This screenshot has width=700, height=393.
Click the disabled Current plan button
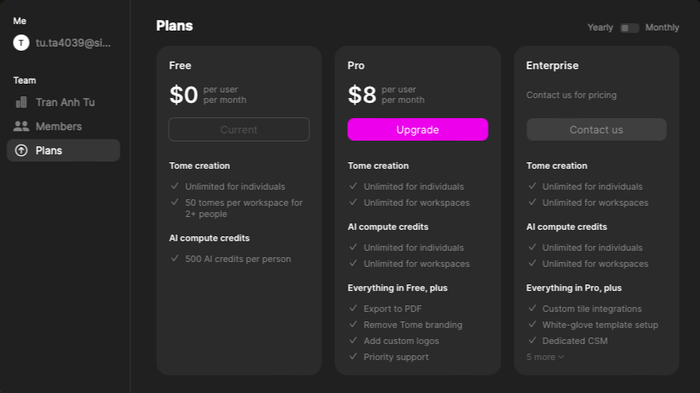(x=239, y=130)
